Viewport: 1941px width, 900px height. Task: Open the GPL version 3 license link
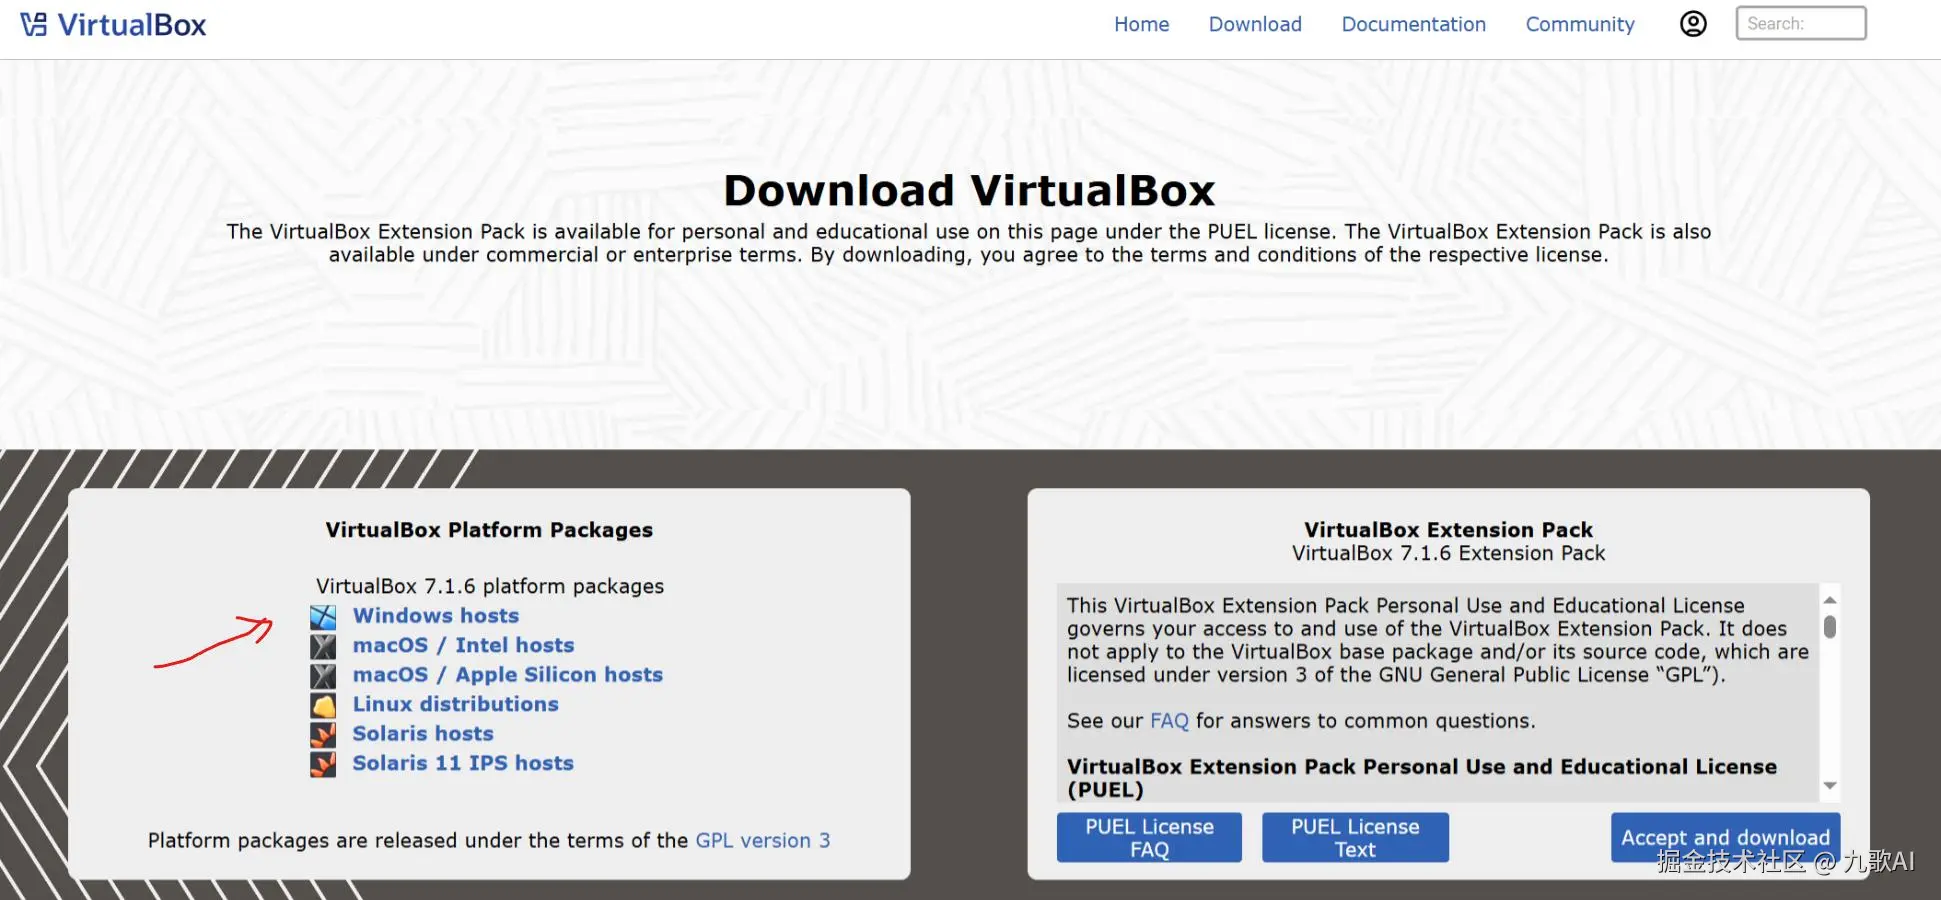(x=763, y=841)
